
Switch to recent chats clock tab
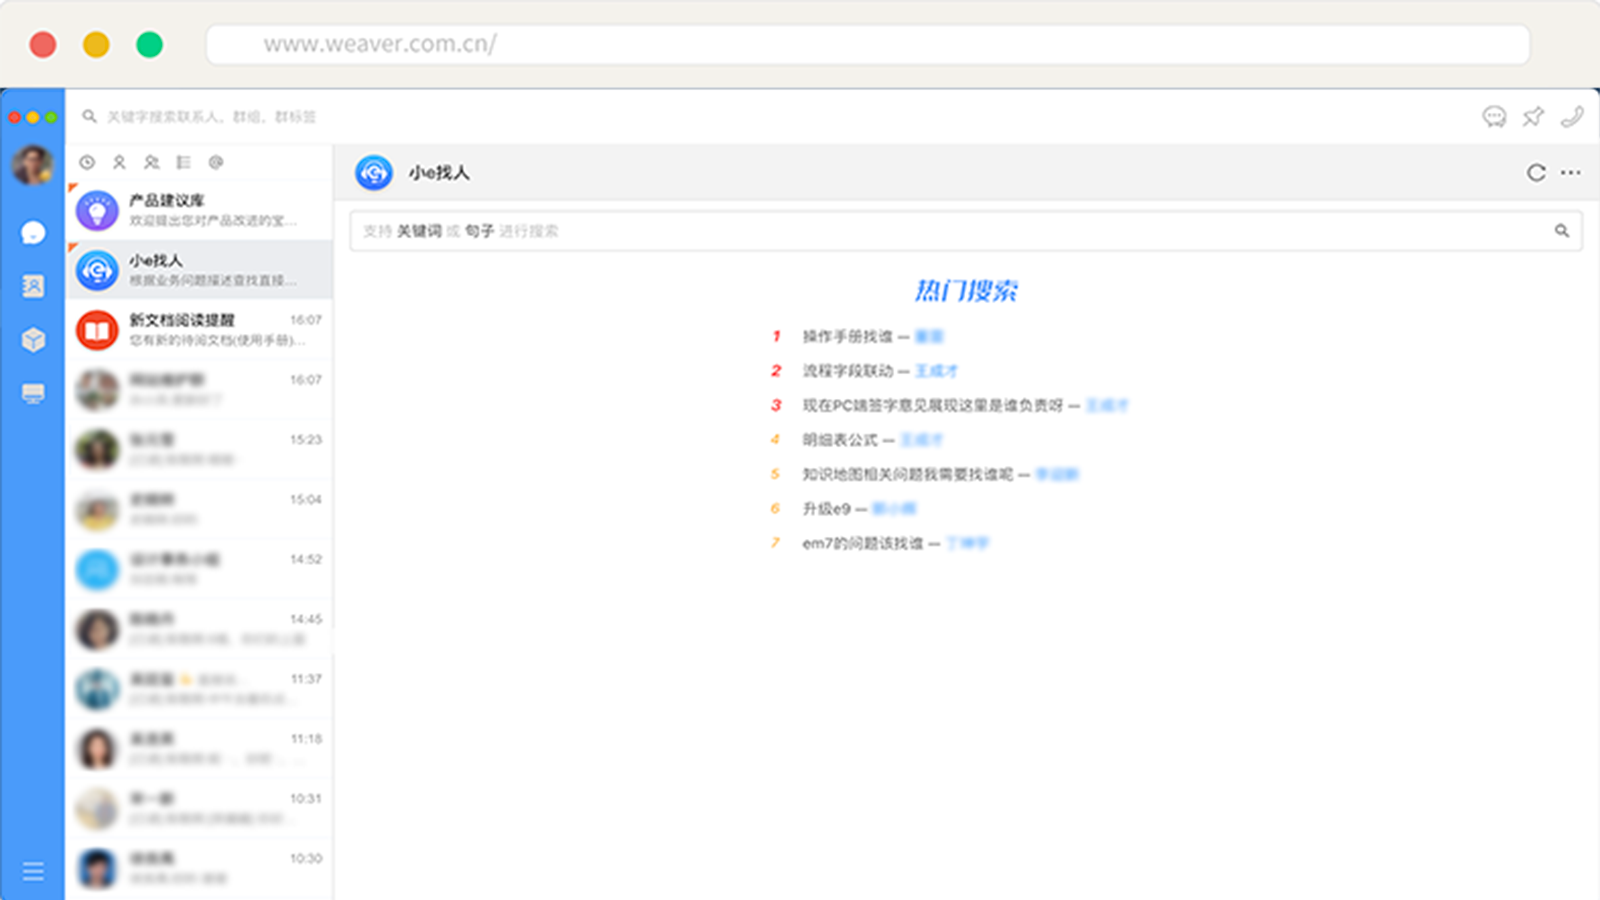coord(87,162)
